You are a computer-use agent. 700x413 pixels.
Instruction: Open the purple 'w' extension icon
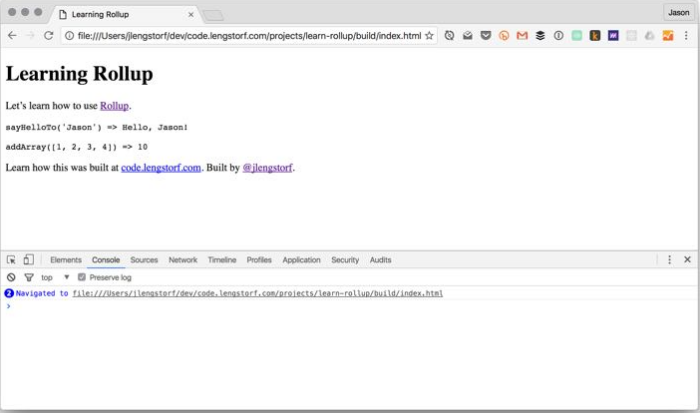pos(613,36)
